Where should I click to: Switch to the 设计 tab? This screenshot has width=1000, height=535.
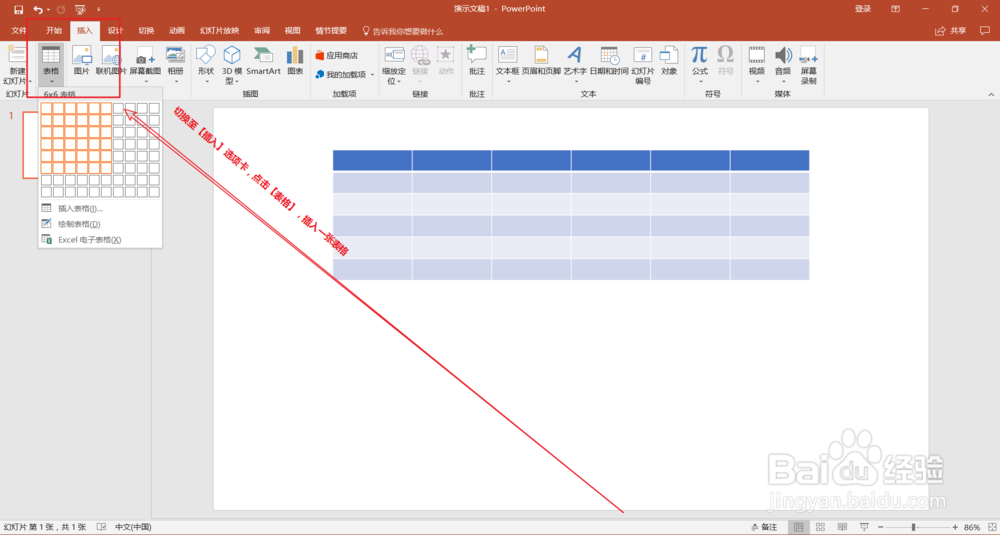(115, 31)
